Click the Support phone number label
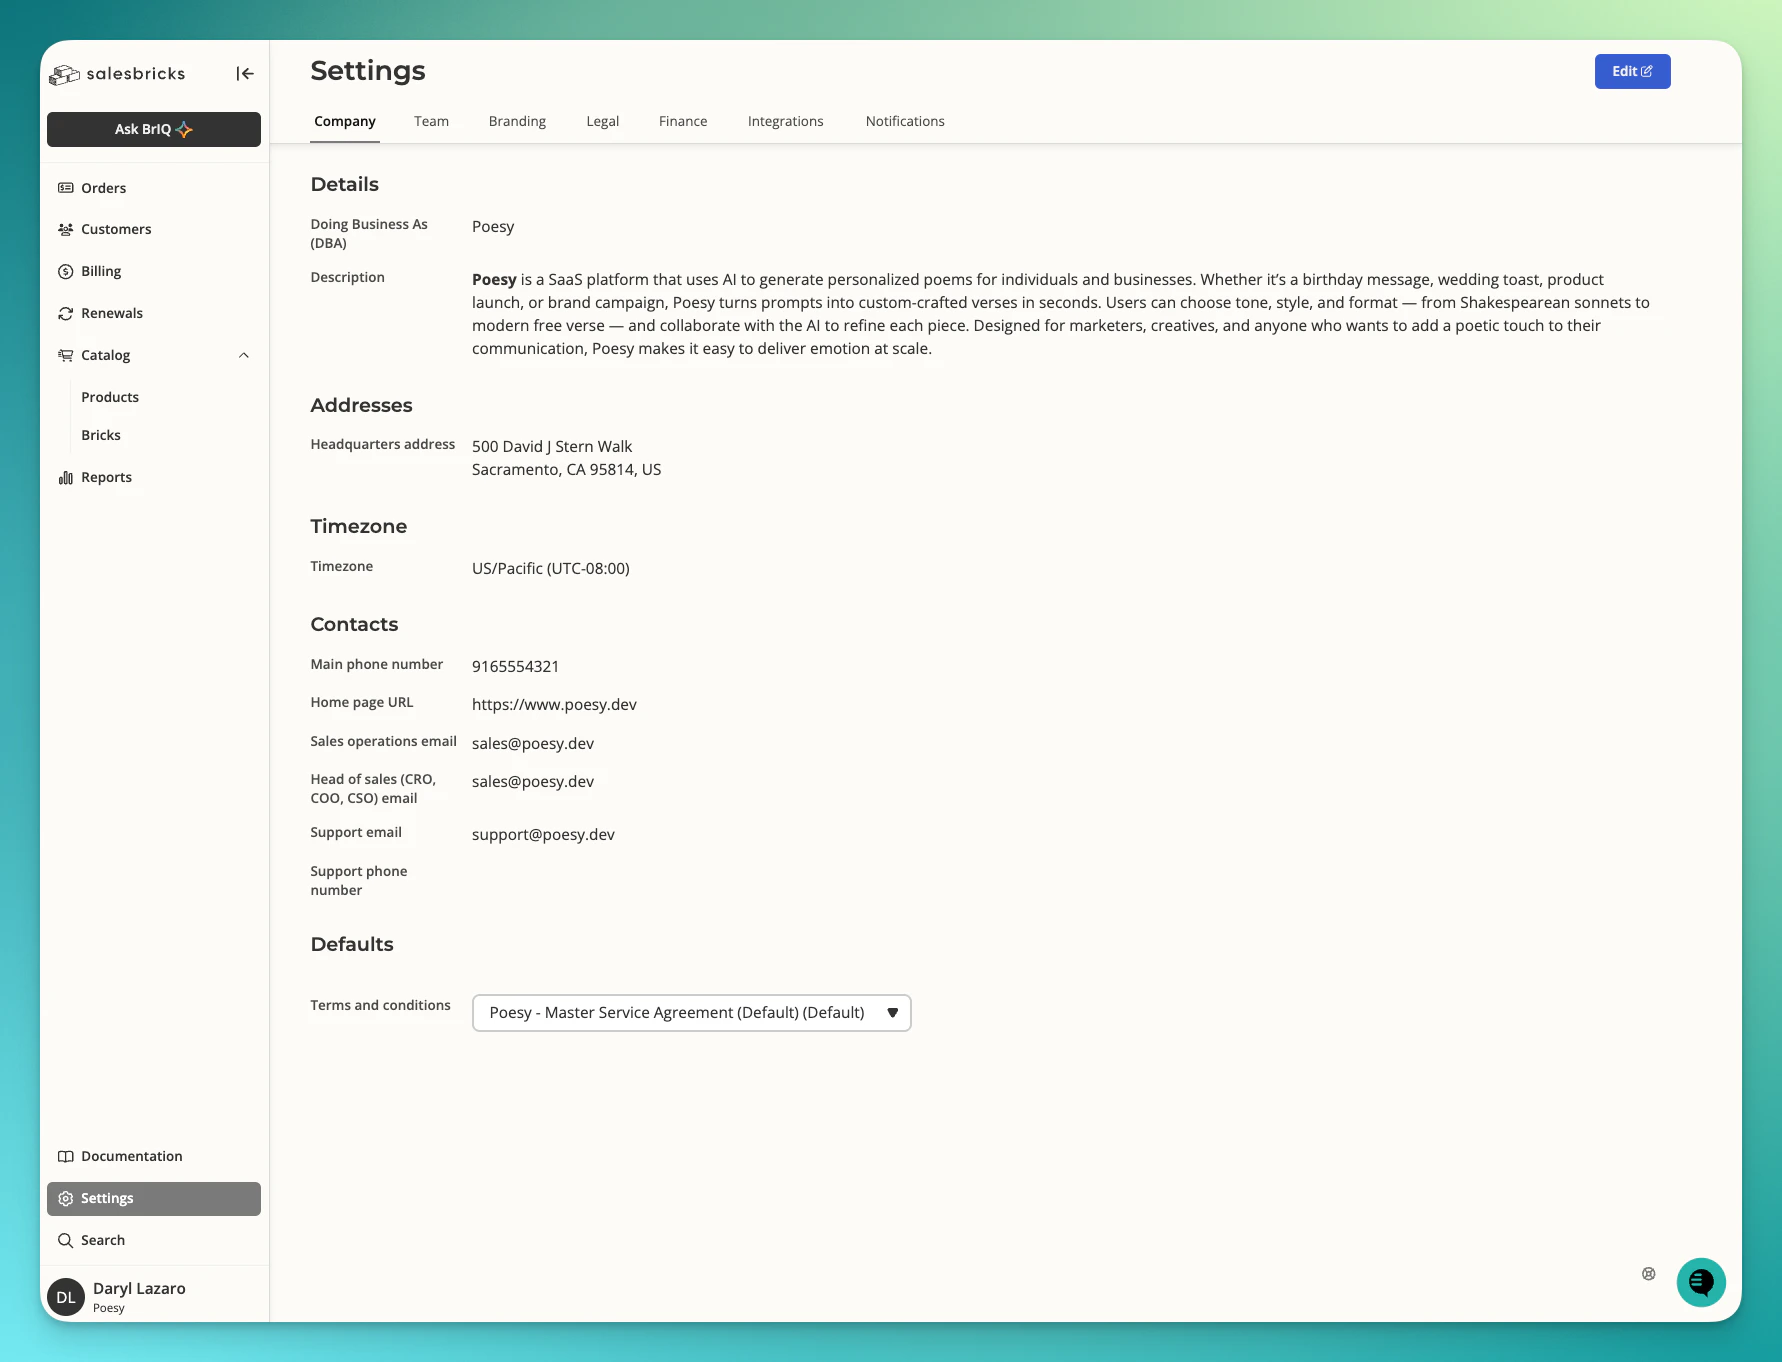This screenshot has height=1362, width=1782. pyautogui.click(x=359, y=881)
